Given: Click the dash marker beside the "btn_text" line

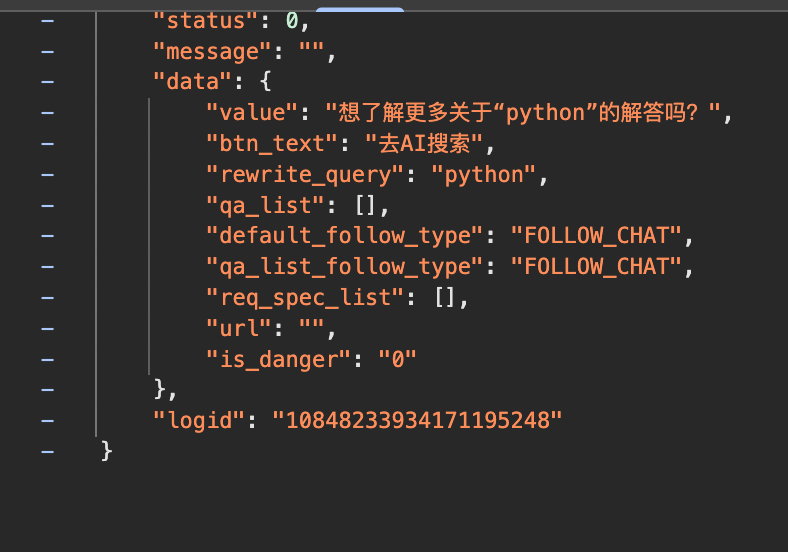Looking at the screenshot, I should 48,144.
